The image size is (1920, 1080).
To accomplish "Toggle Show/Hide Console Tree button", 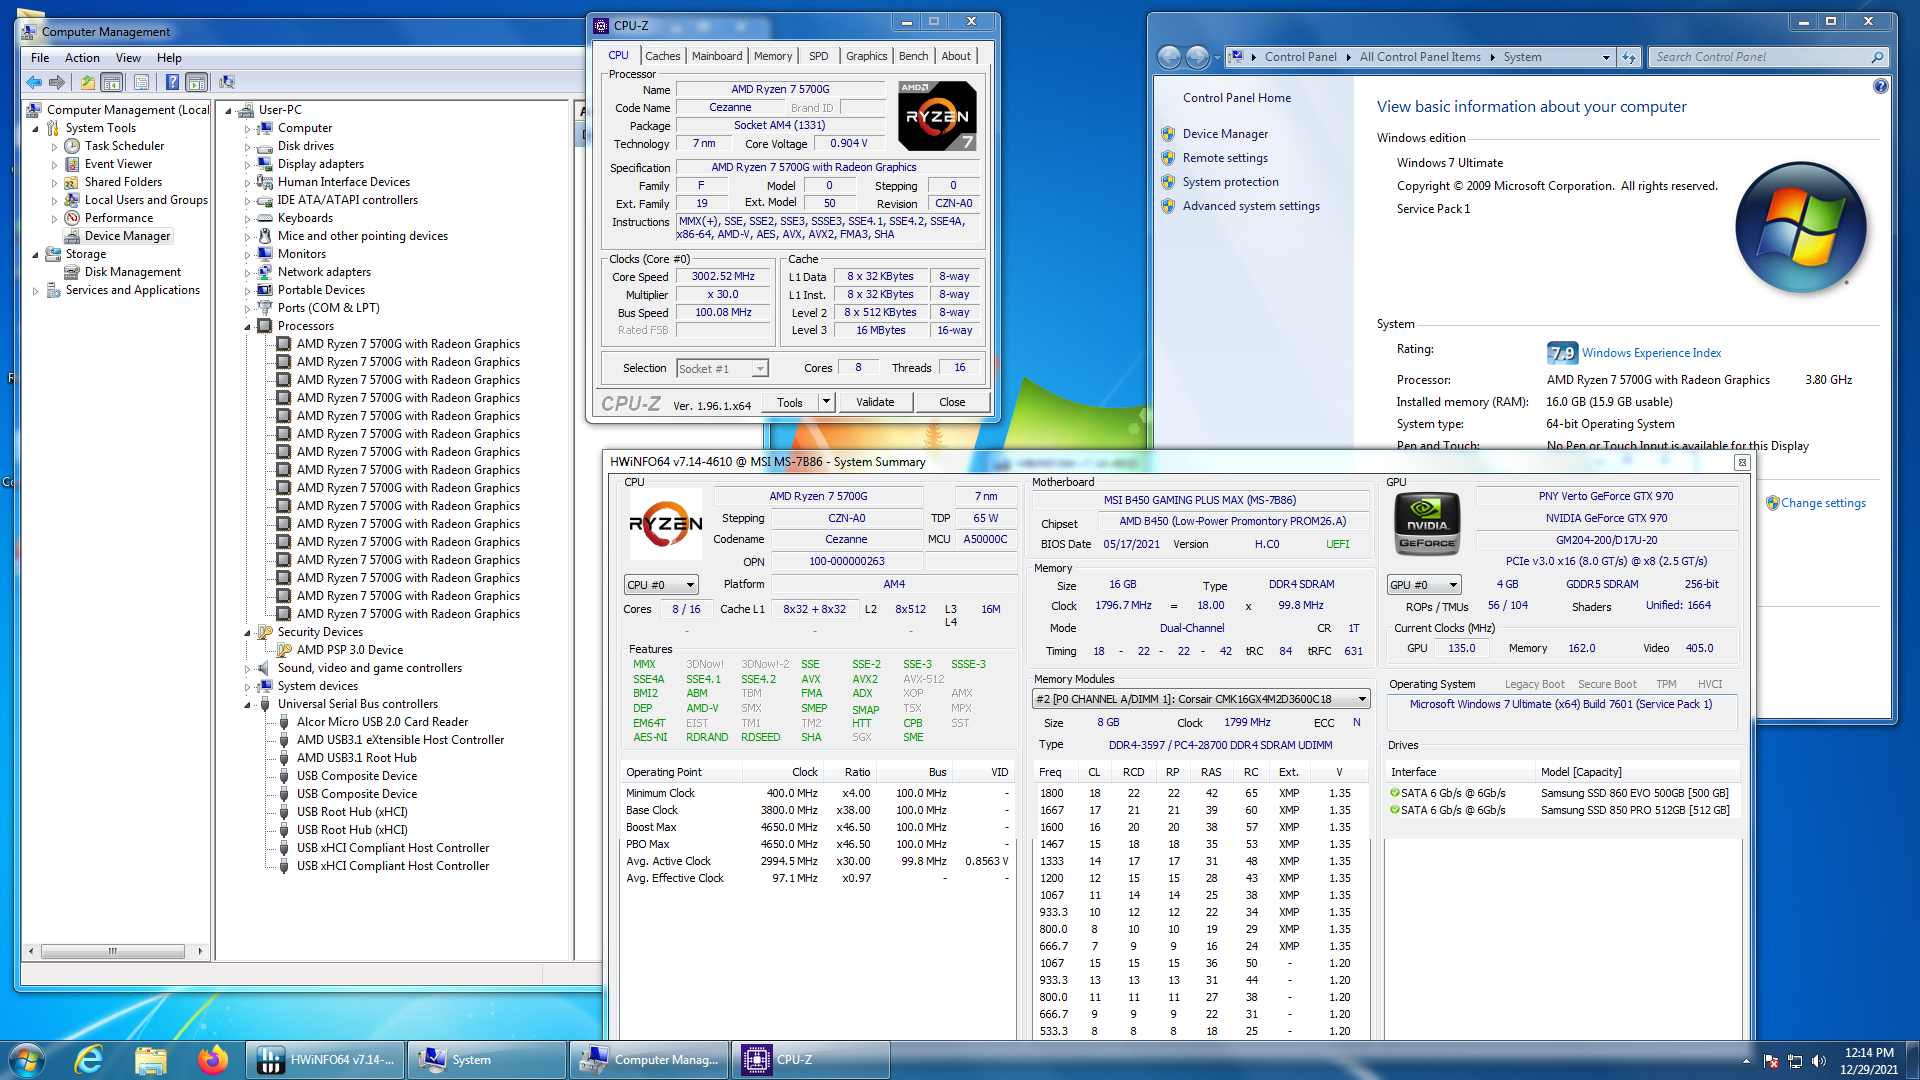I will [x=112, y=82].
